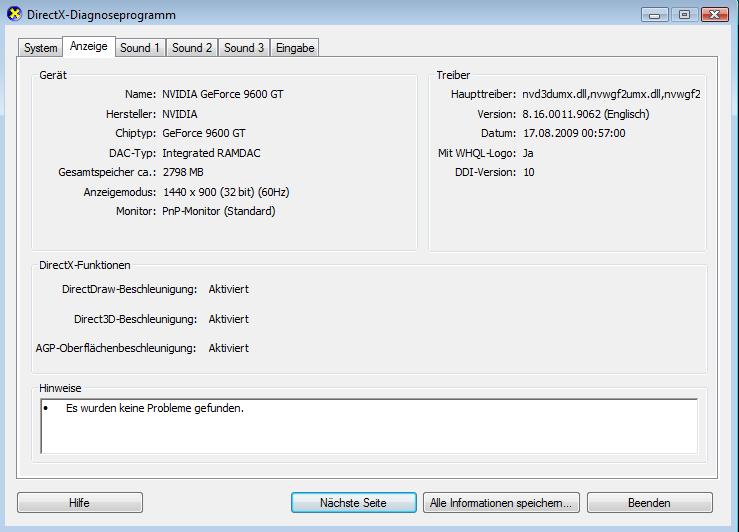Click the text 'Es wurden keine Probleme gefunden.'
Viewport: 739px width, 532px height.
[155, 408]
